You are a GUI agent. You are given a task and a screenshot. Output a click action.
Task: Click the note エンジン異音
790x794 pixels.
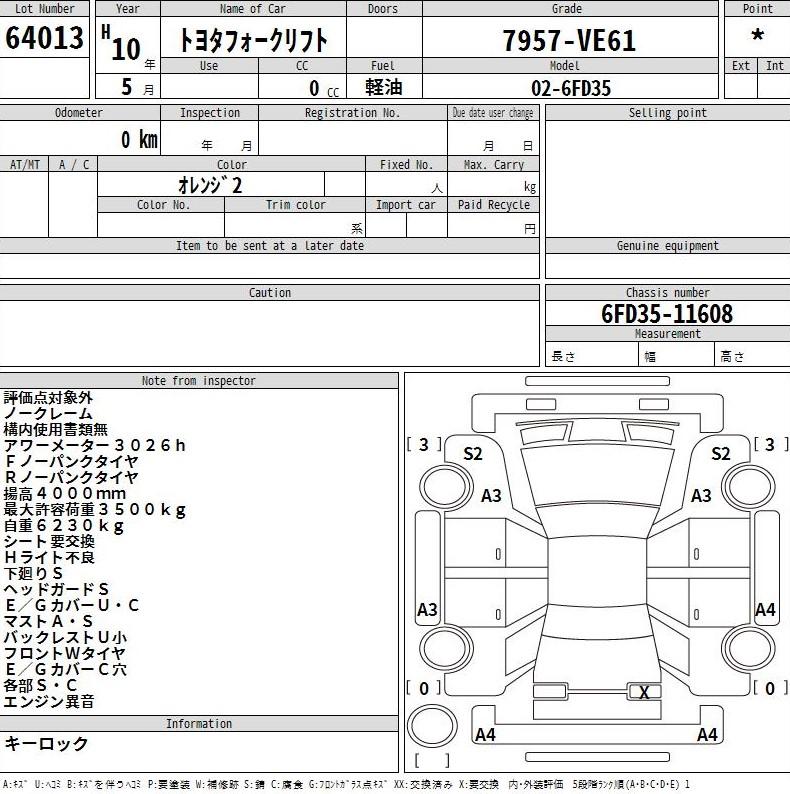click(49, 702)
